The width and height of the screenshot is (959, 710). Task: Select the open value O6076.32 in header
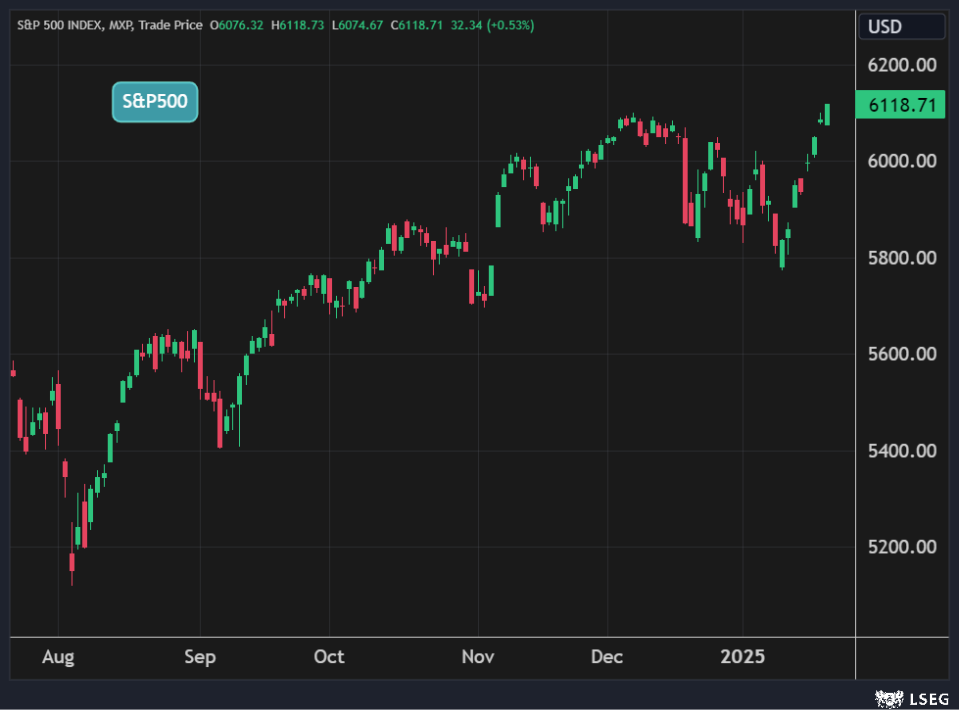pyautogui.click(x=237, y=25)
